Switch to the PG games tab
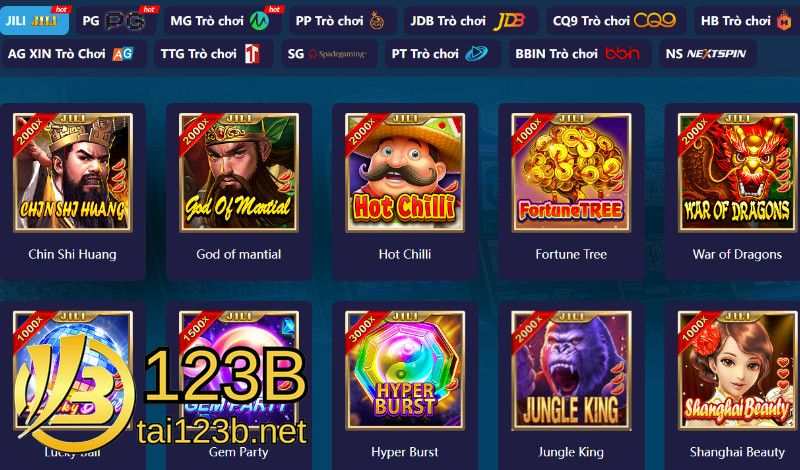This screenshot has height=470, width=800. (116, 21)
